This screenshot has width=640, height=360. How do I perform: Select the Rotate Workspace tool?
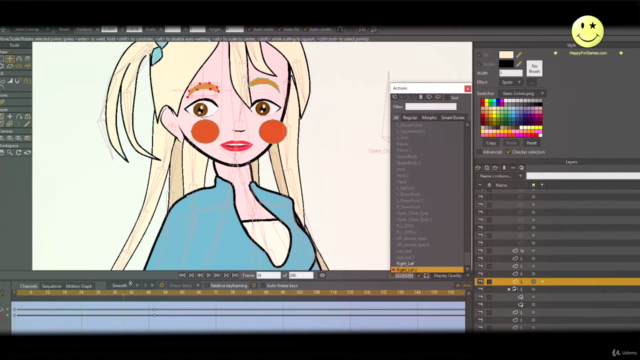pyautogui.click(x=19, y=153)
